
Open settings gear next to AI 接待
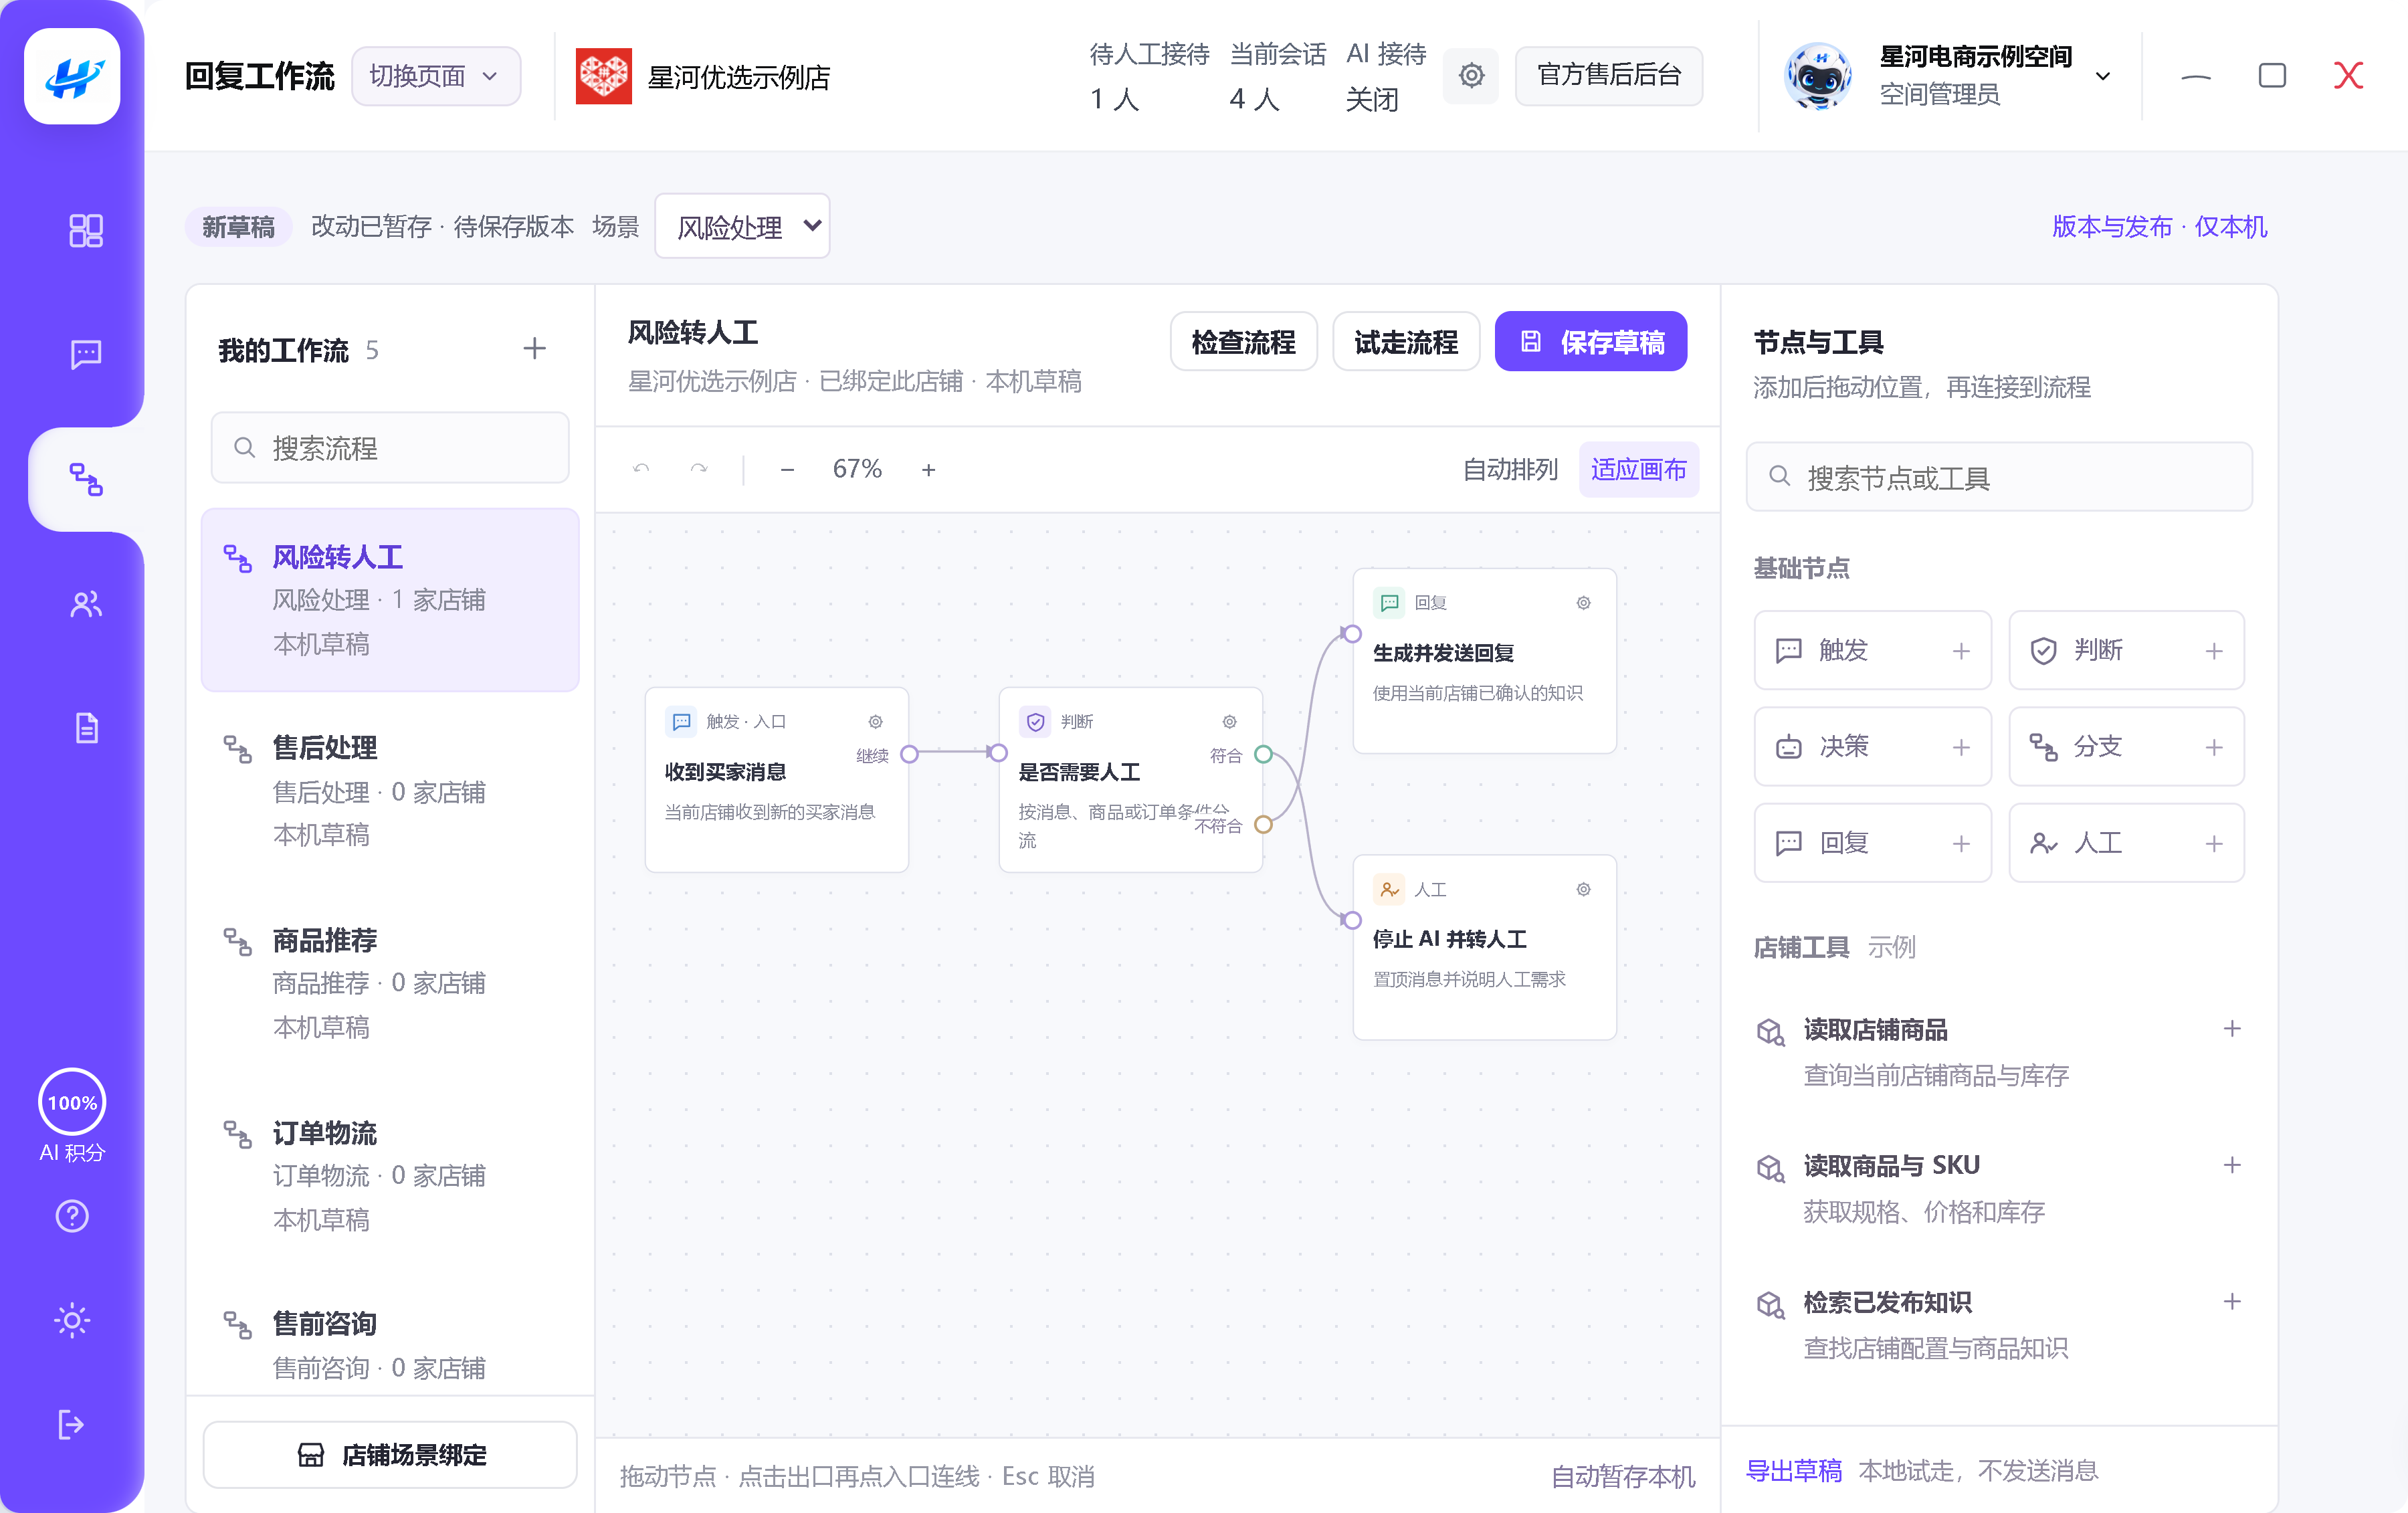(x=1471, y=76)
